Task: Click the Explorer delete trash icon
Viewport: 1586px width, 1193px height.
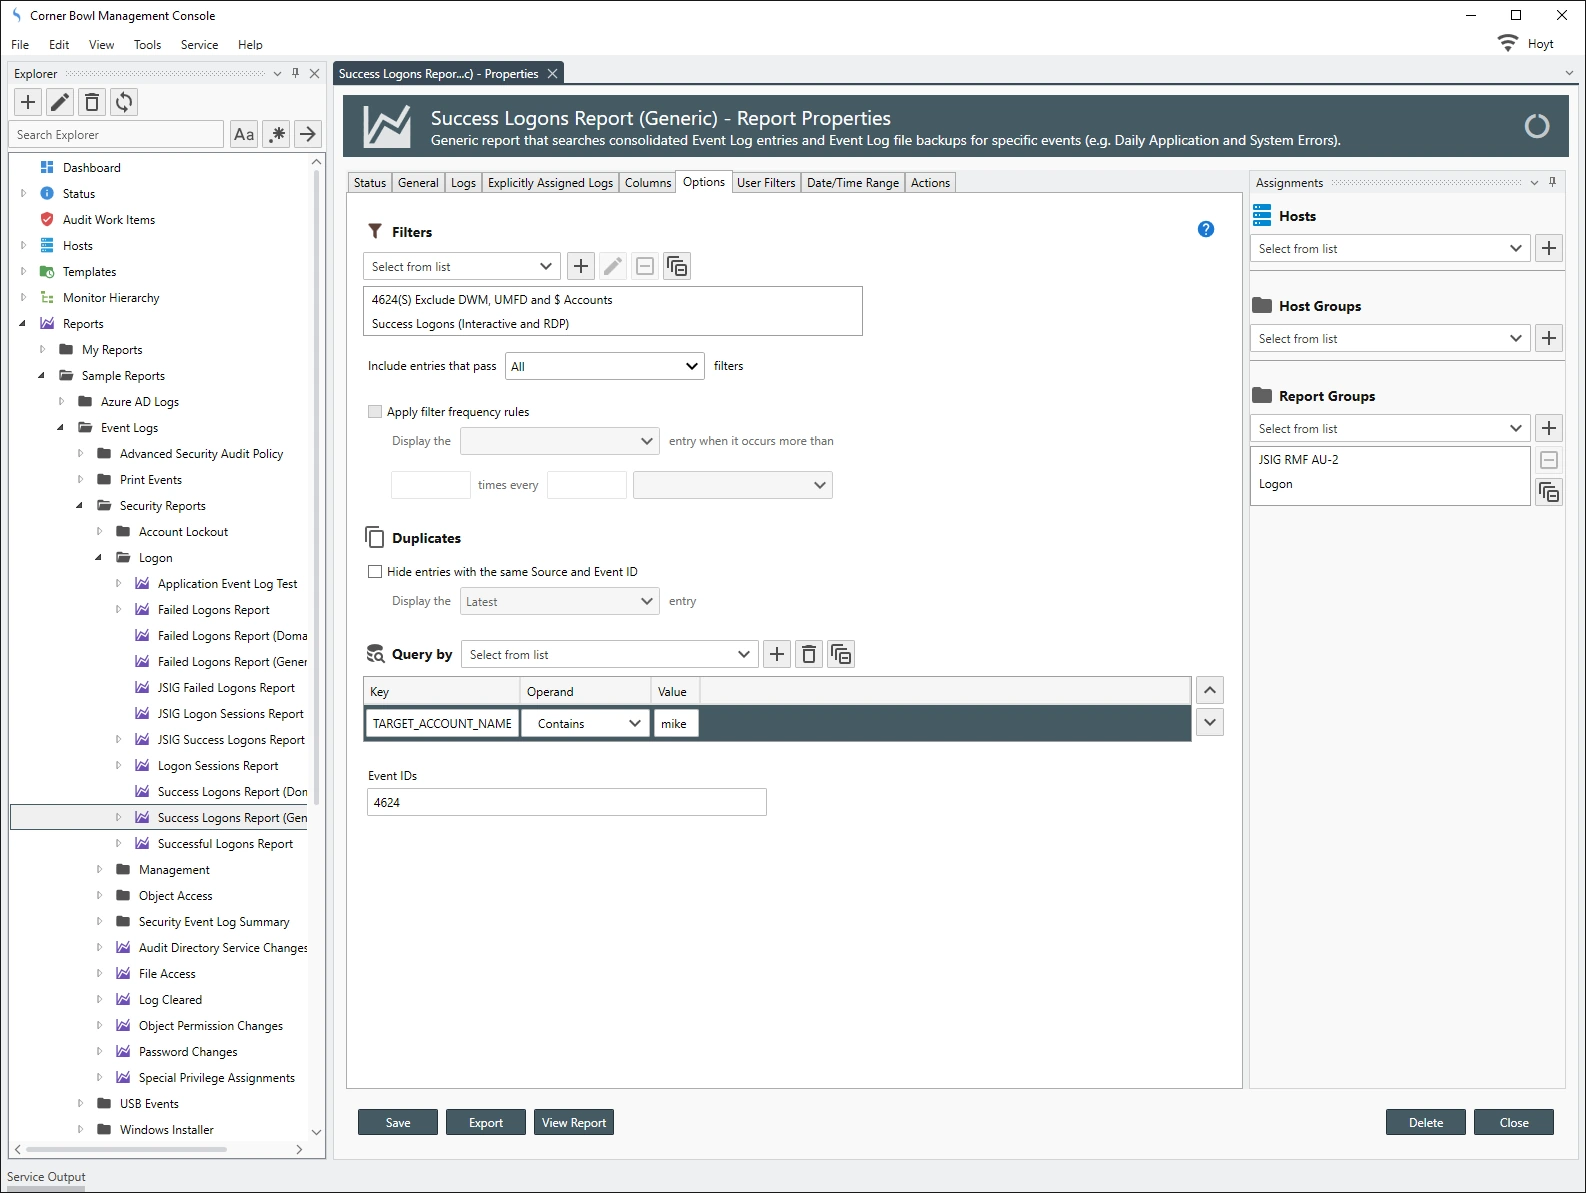Action: 92,102
